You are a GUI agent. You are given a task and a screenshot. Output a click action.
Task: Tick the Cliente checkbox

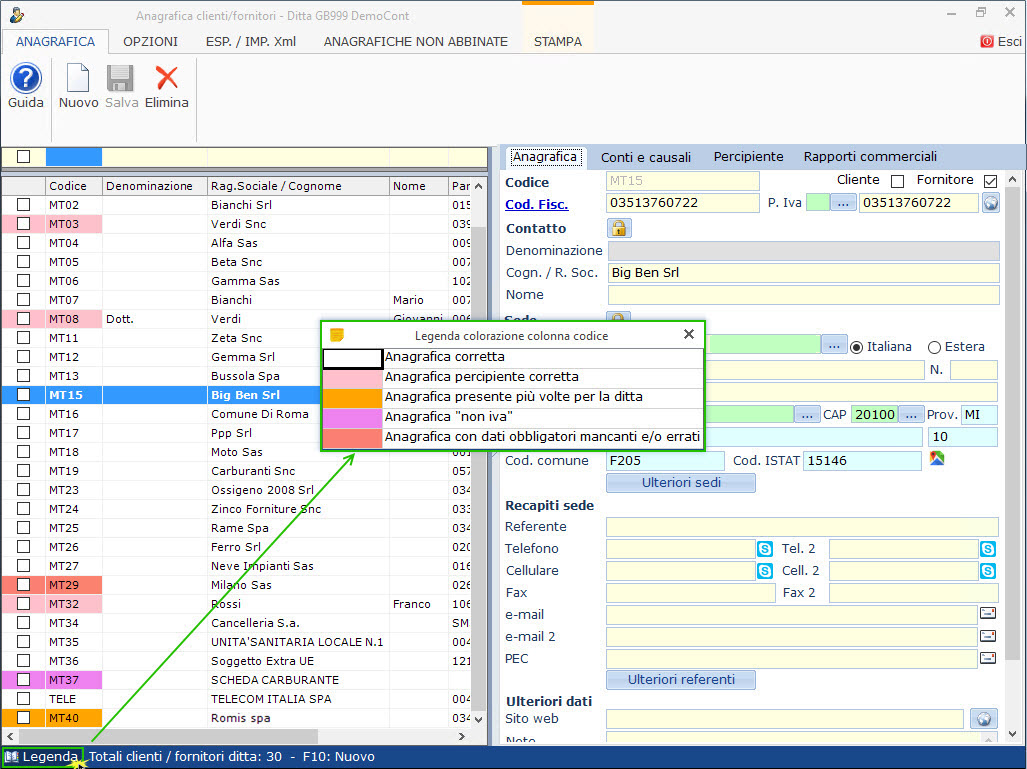point(897,181)
